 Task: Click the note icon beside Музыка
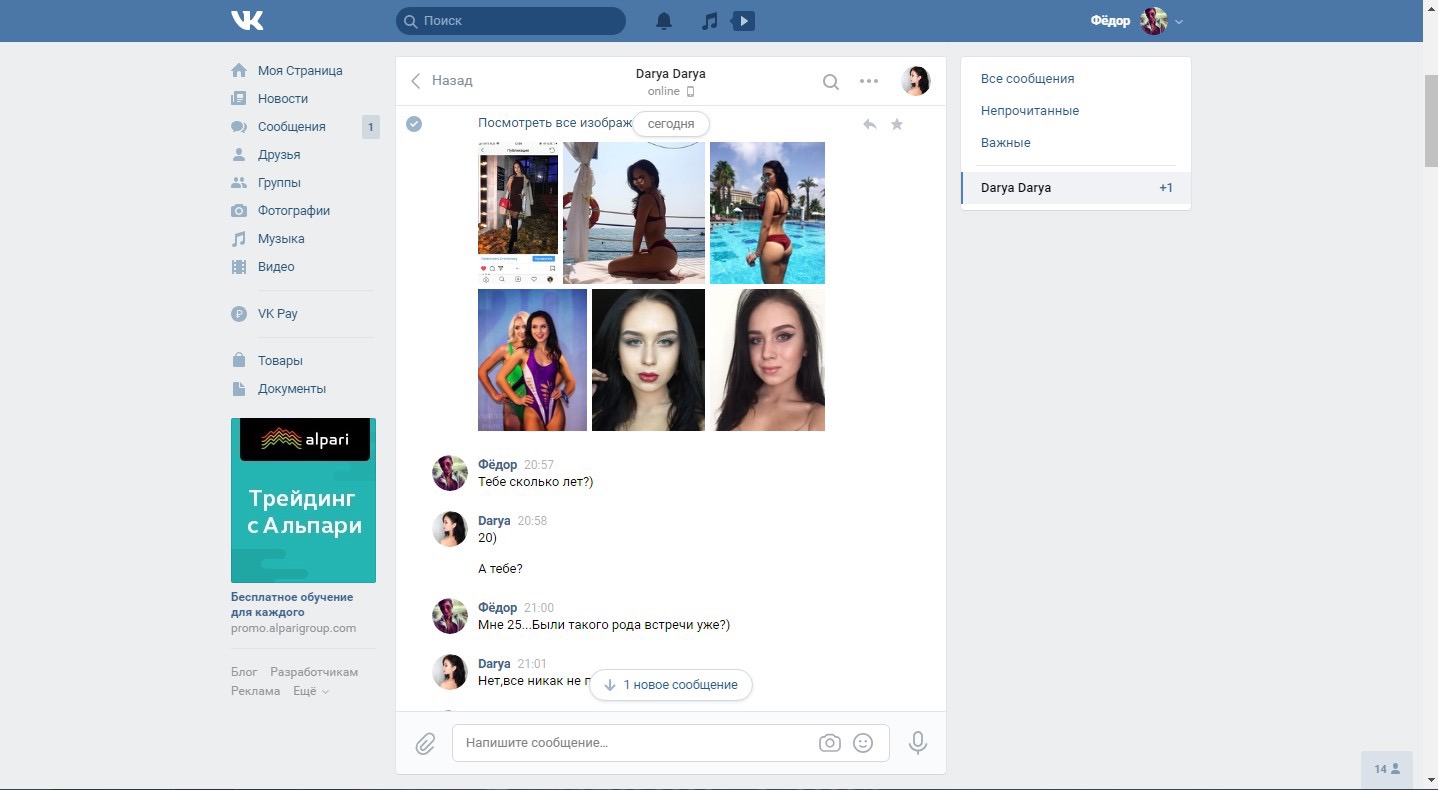[x=239, y=239]
